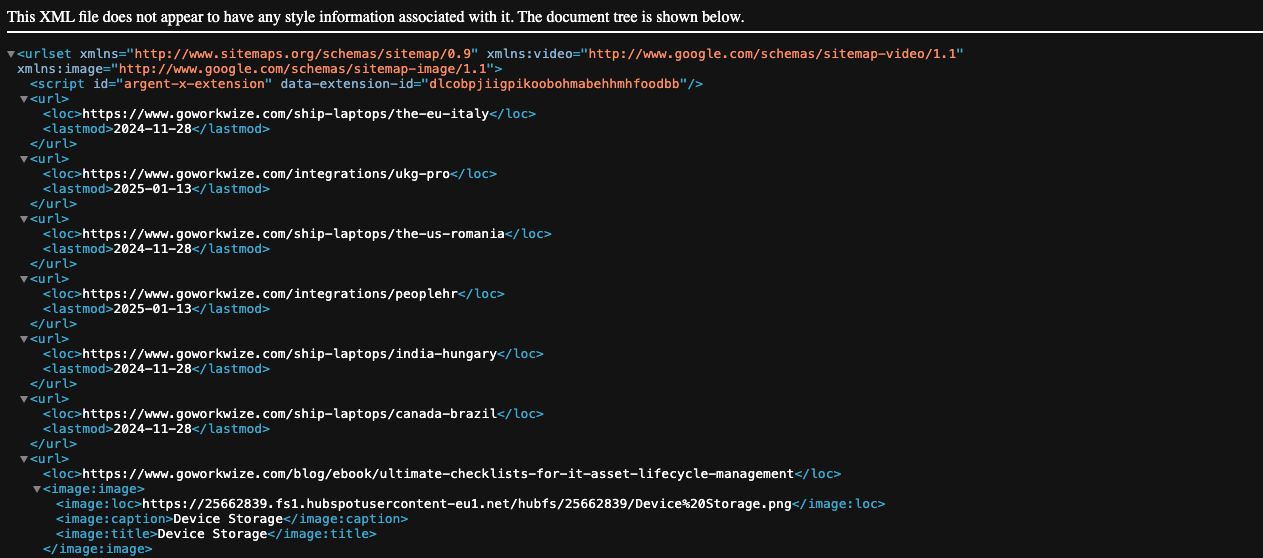Click the sitemaps.org xmlns attribute value
The height and width of the screenshot is (558, 1263).
coord(307,54)
